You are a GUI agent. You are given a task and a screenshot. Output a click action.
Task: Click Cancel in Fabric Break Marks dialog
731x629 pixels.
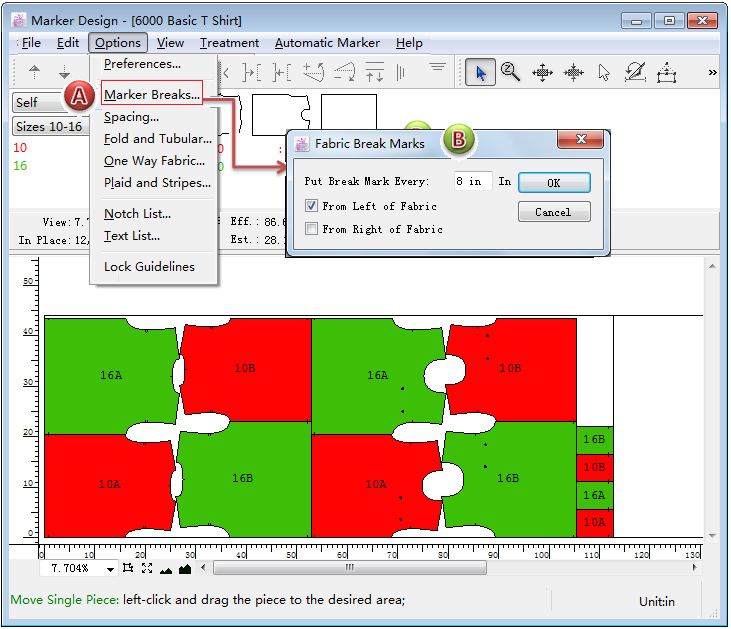[553, 212]
